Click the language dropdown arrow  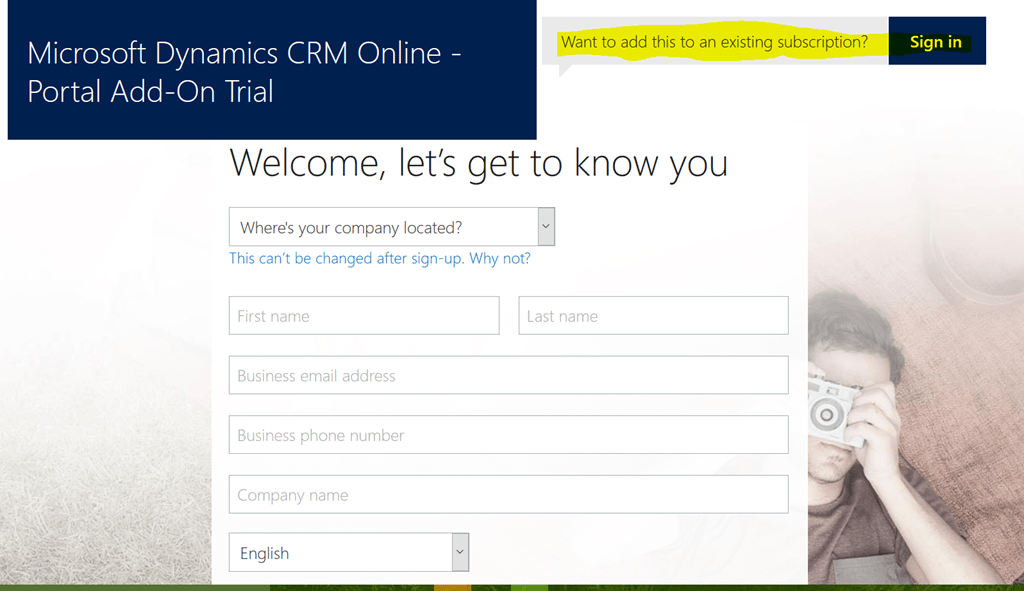pyautogui.click(x=460, y=552)
